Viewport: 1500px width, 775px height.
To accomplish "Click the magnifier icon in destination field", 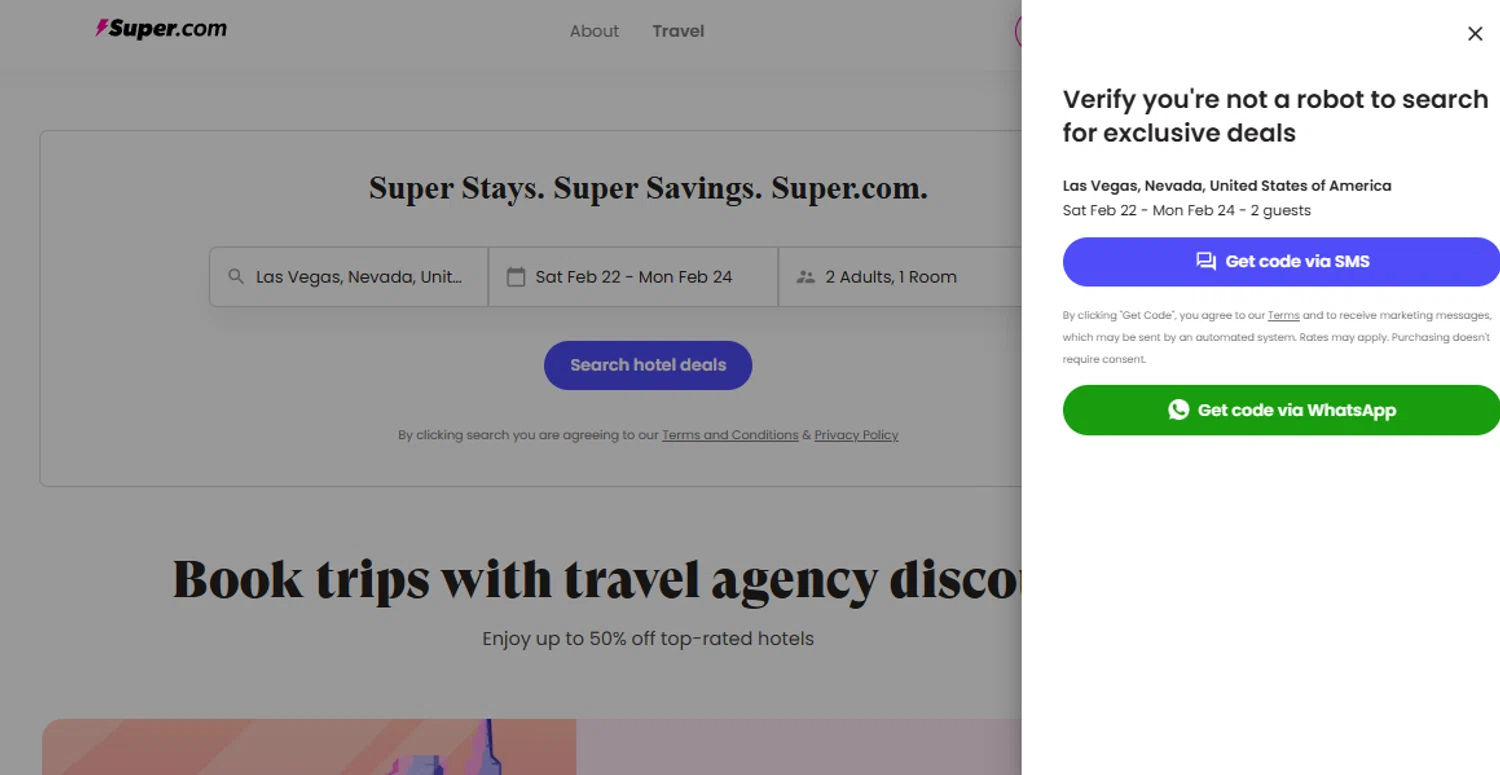I will pyautogui.click(x=236, y=277).
